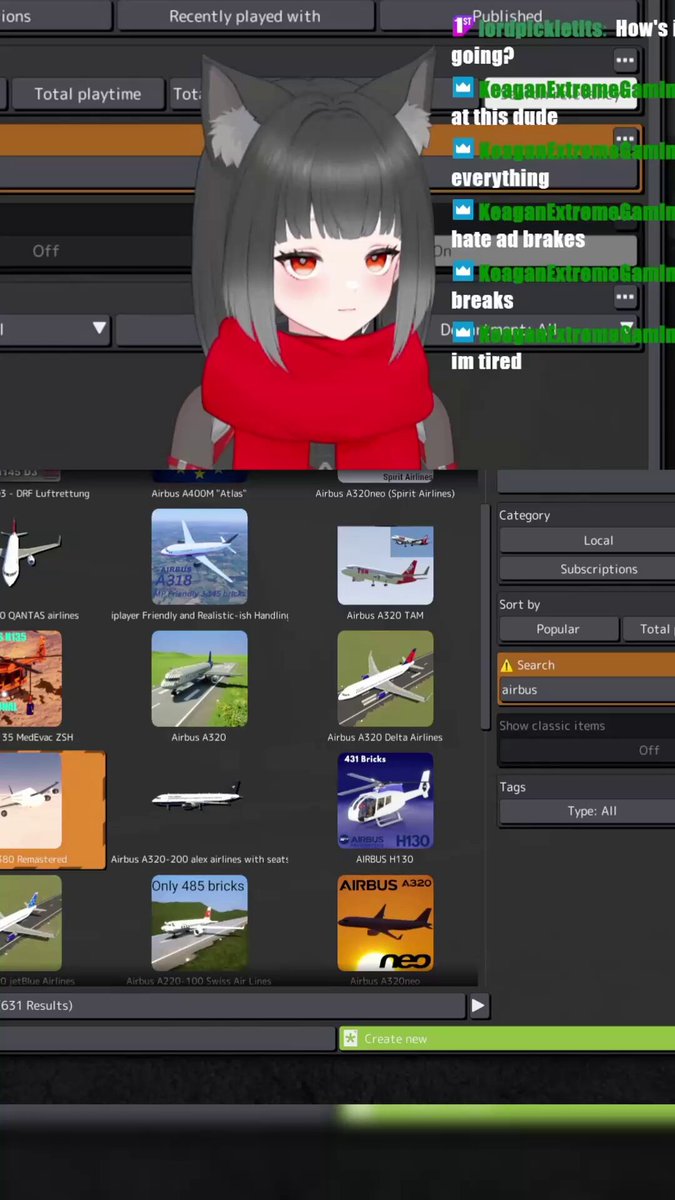Toggle the Show classic items Off switch
This screenshot has width=675, height=1200.
click(x=586, y=750)
